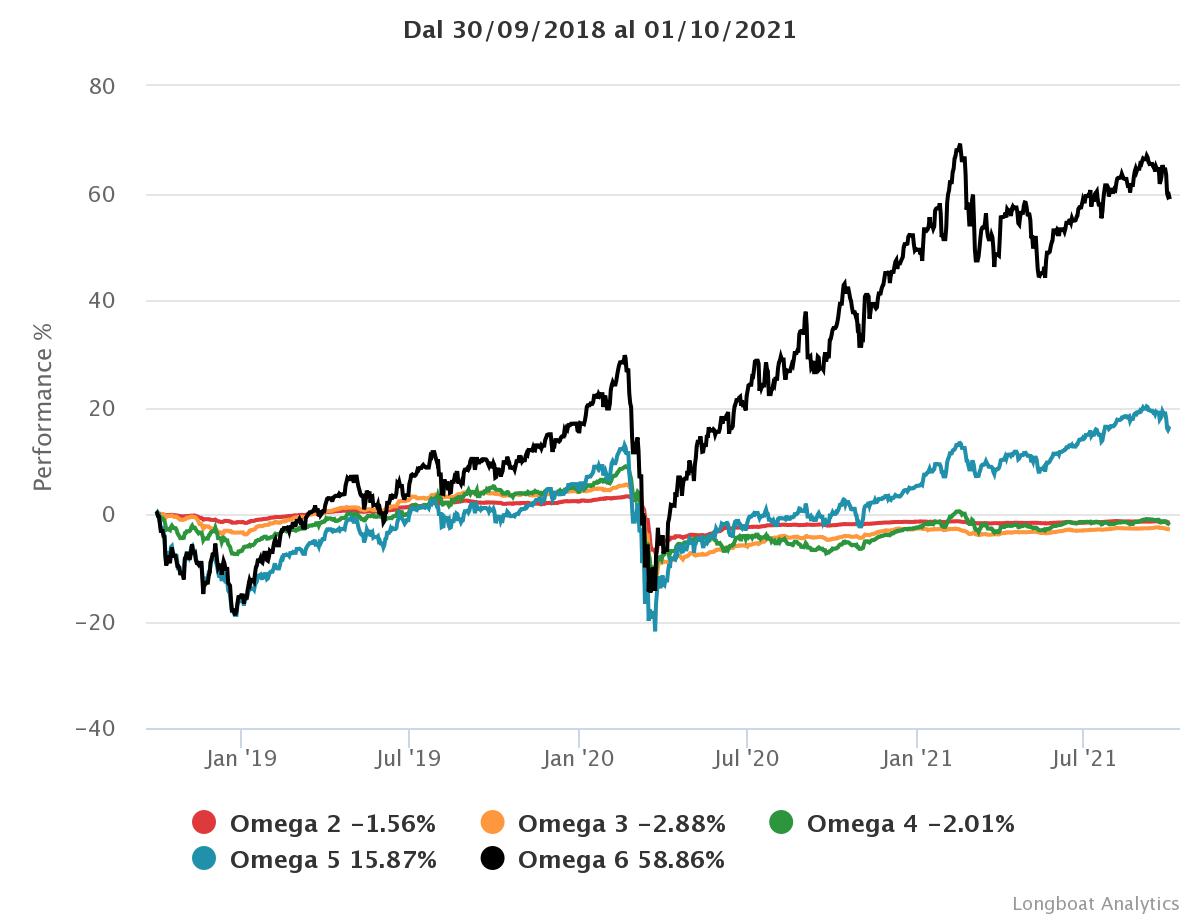The image size is (1200, 920).
Task: Click the date range chart title
Action: pyautogui.click(x=600, y=30)
